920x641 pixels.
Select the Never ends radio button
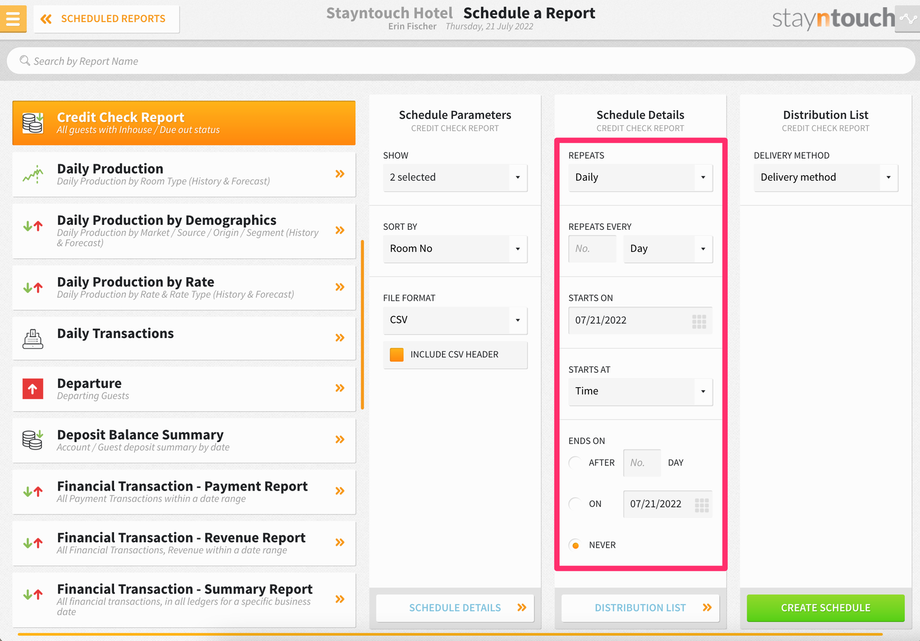click(575, 545)
